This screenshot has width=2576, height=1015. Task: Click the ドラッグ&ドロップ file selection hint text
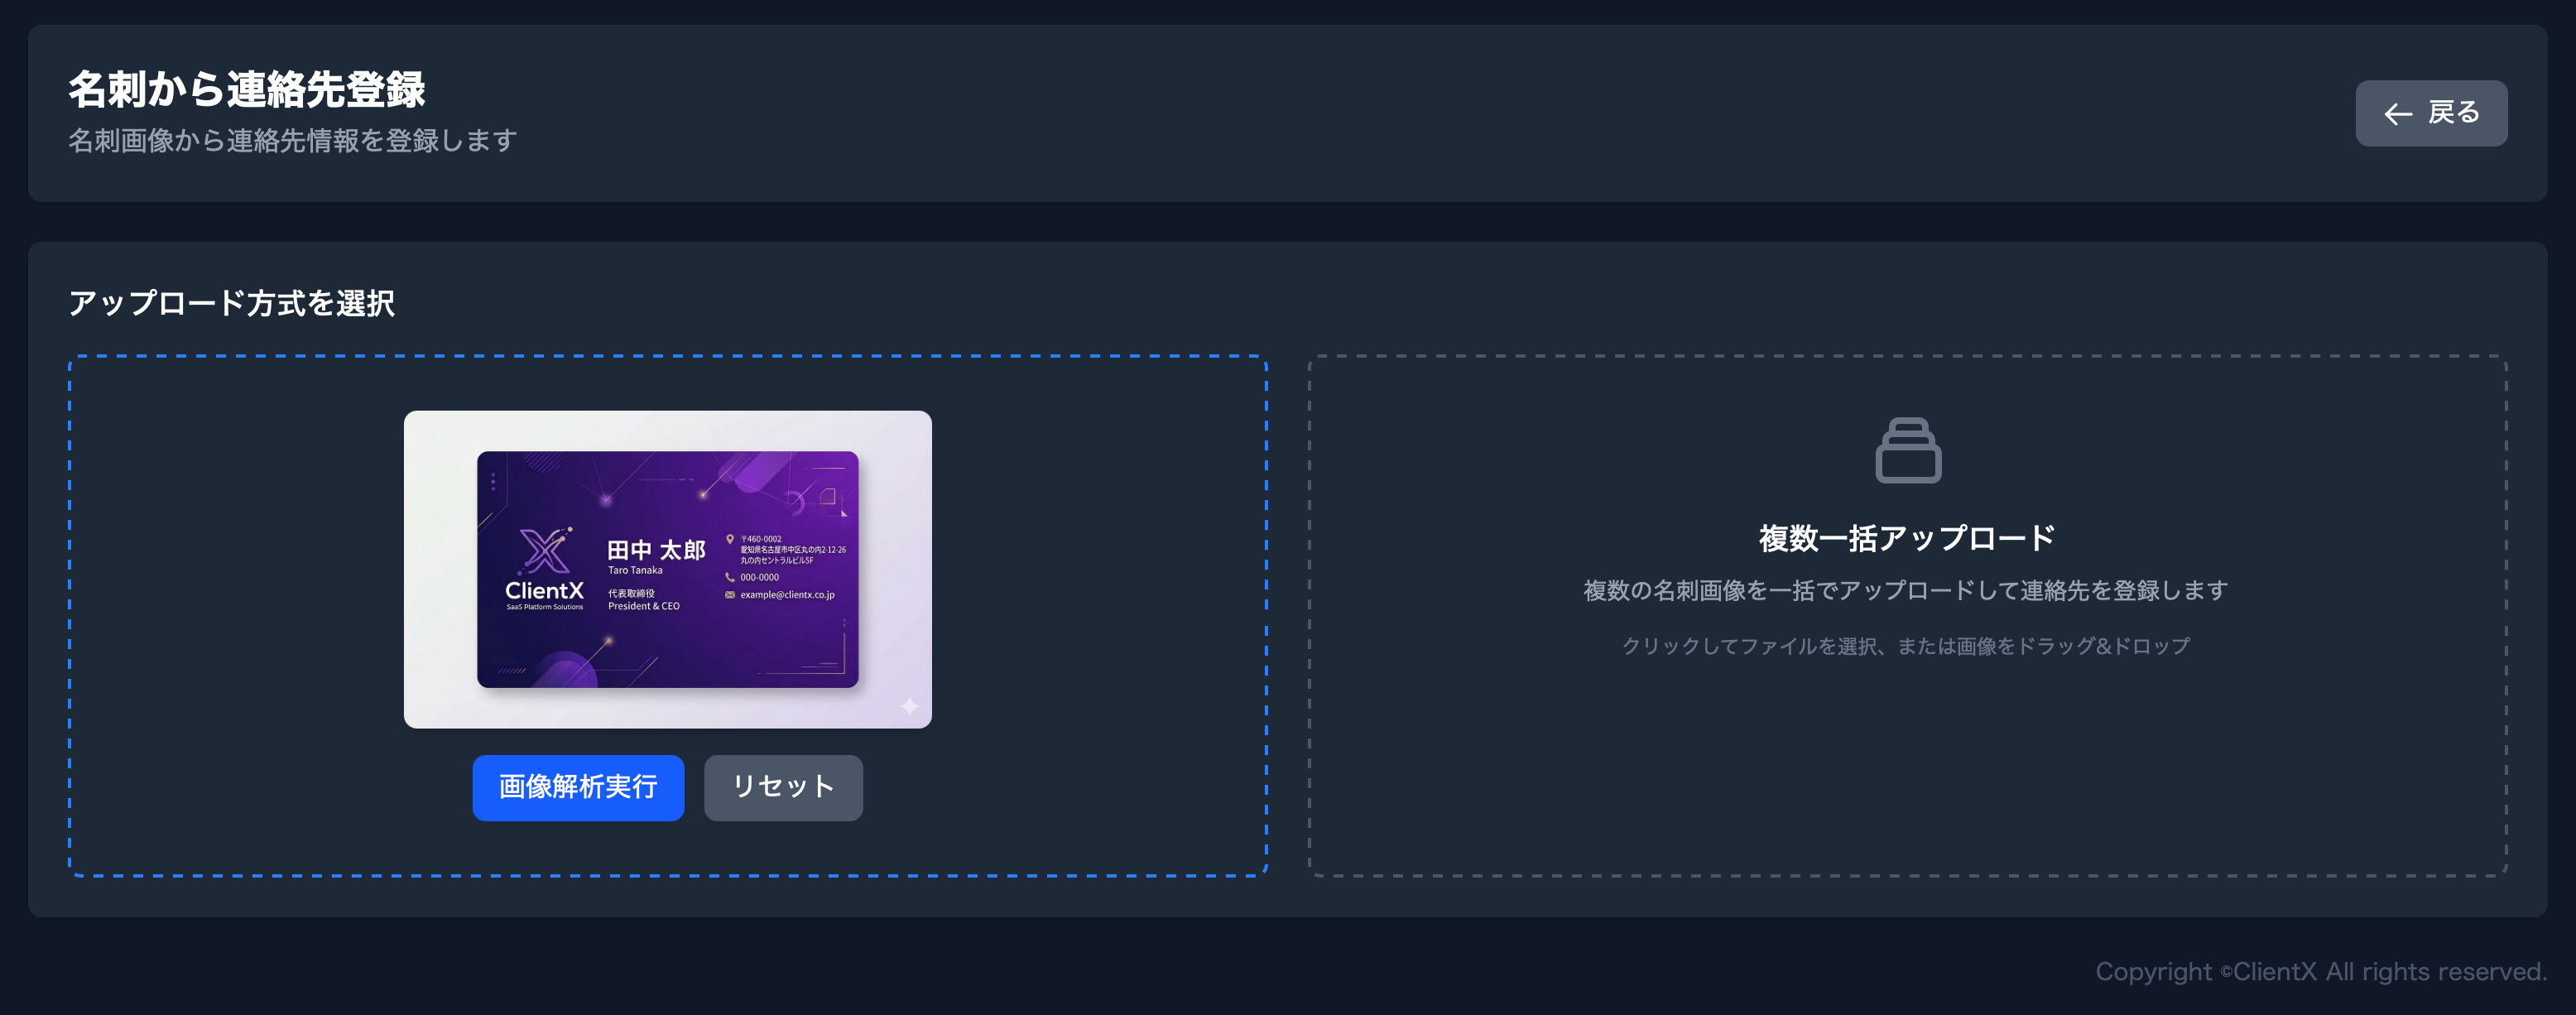tap(1906, 646)
